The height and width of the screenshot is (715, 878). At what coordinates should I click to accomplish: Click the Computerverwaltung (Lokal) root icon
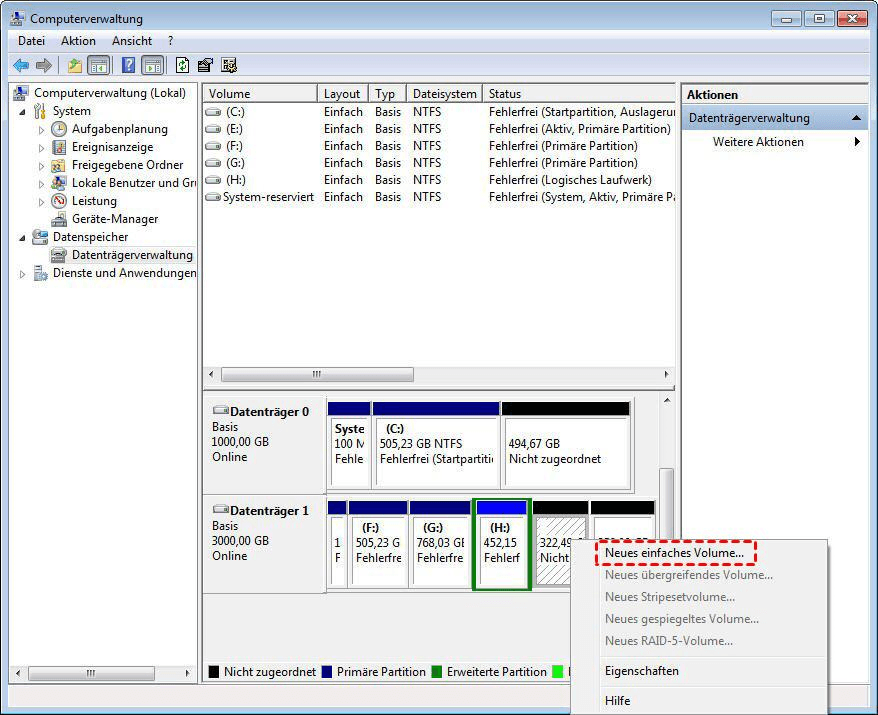point(21,93)
